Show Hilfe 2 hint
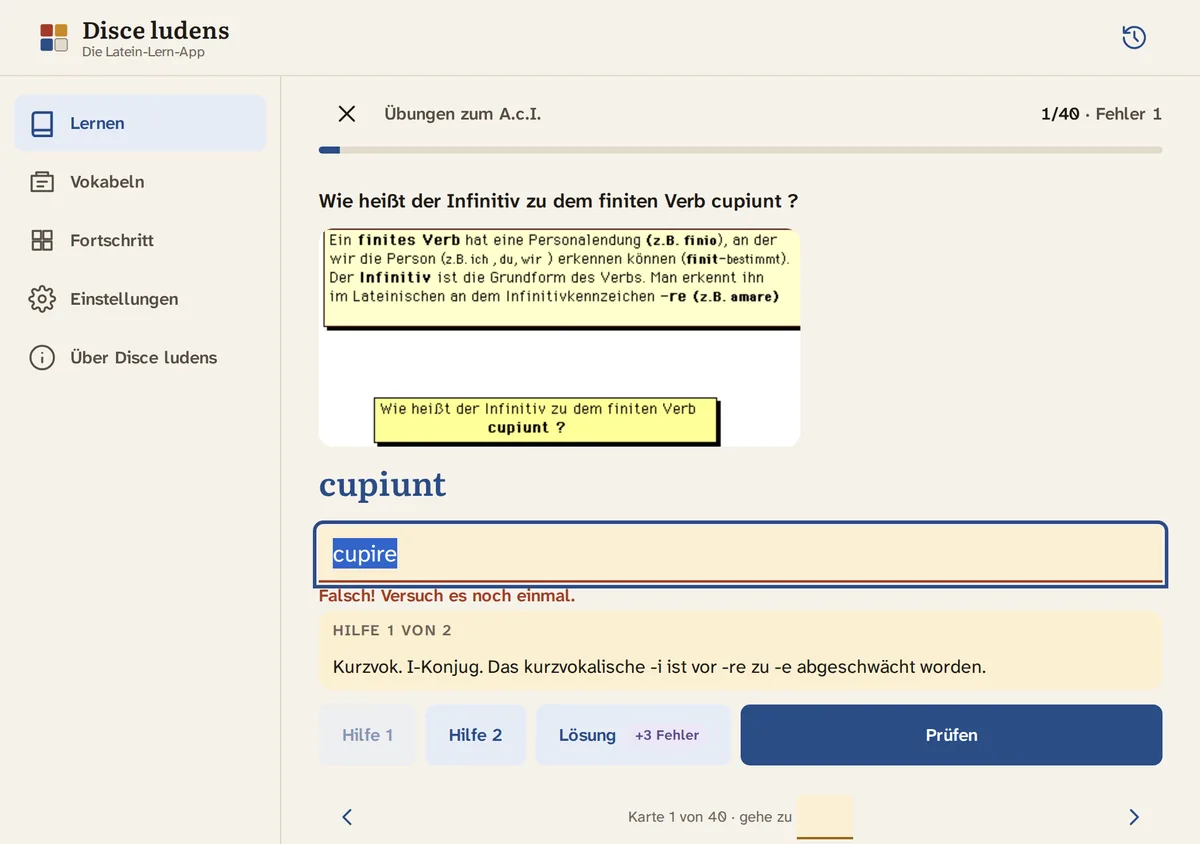This screenshot has width=1200, height=844. [475, 735]
